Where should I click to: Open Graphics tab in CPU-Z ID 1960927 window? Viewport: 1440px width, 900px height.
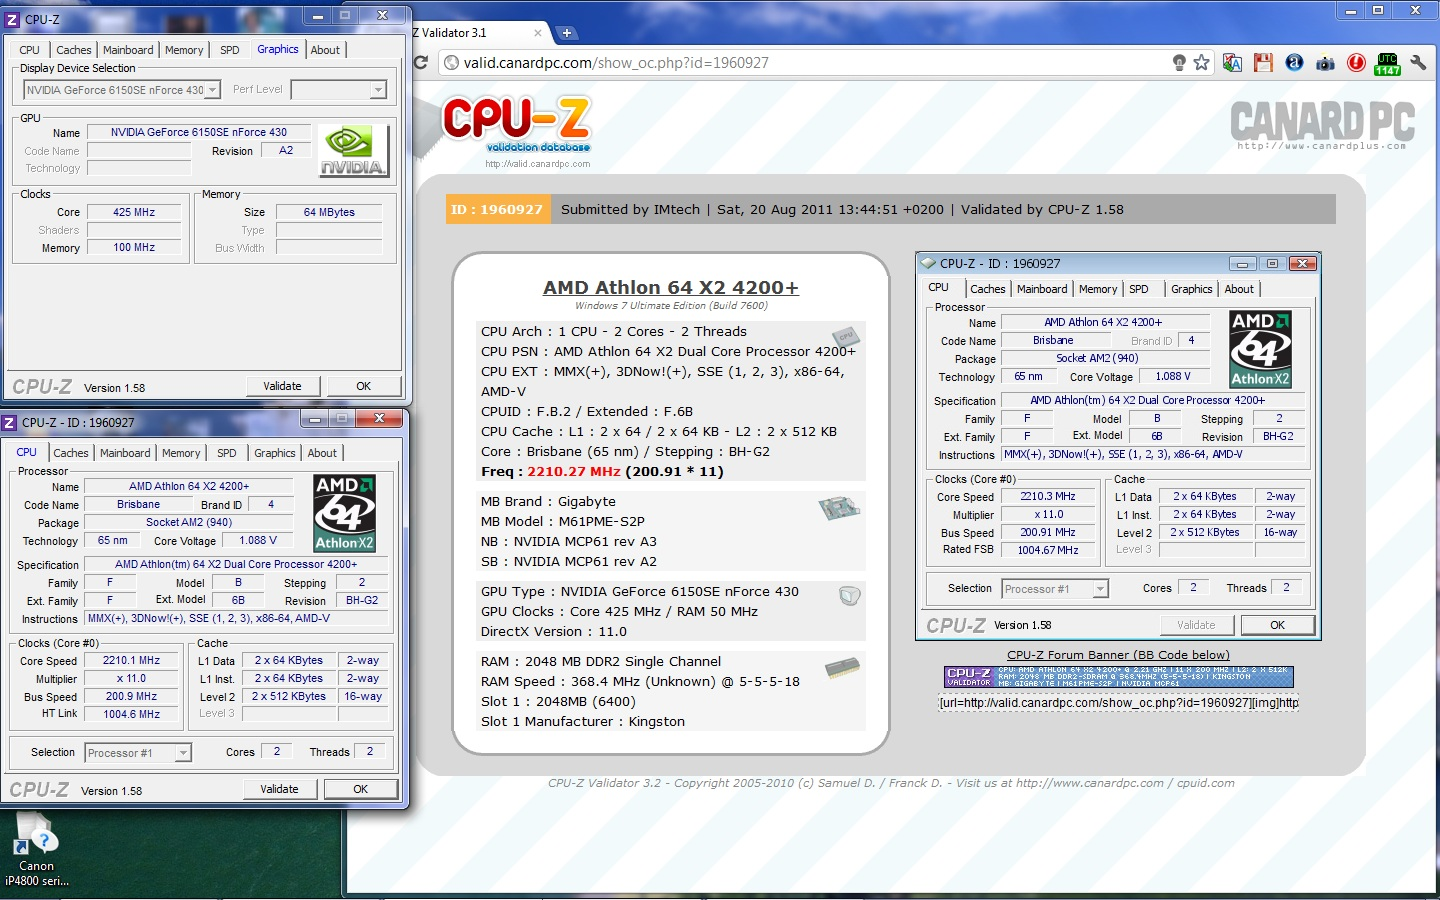pos(275,453)
